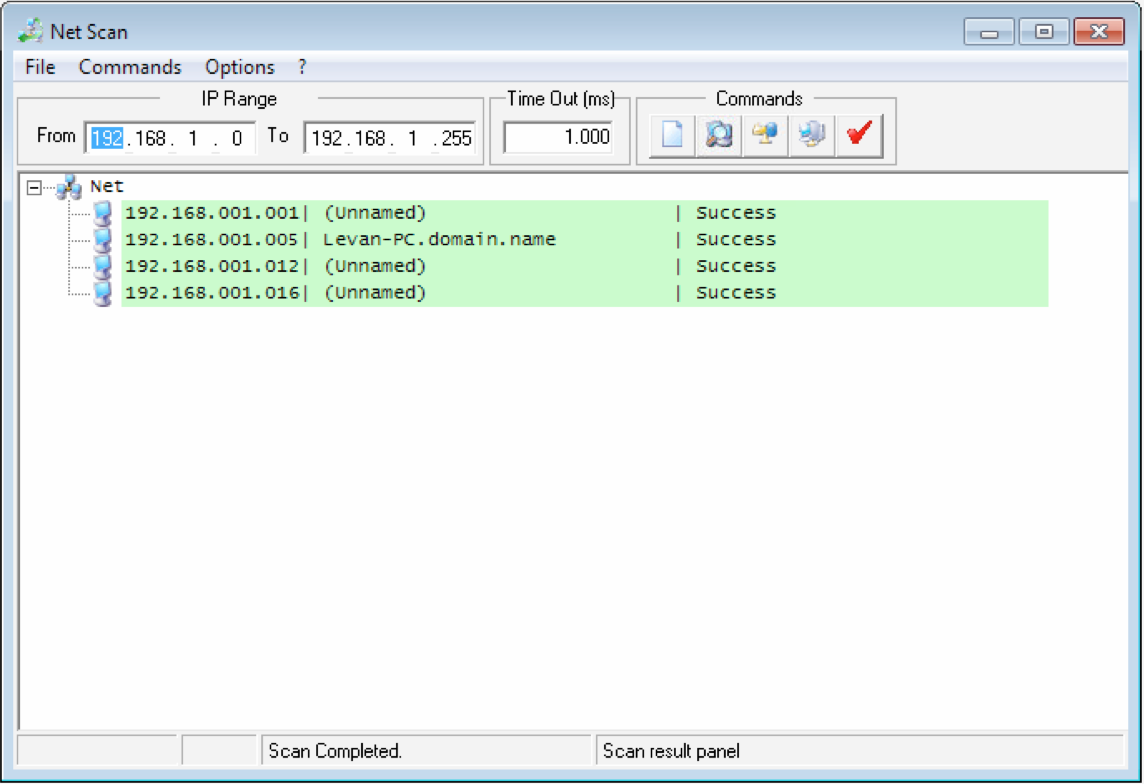Select the computer icon beside 192.168.001.016
The image size is (1144, 784).
pyautogui.click(x=103, y=292)
